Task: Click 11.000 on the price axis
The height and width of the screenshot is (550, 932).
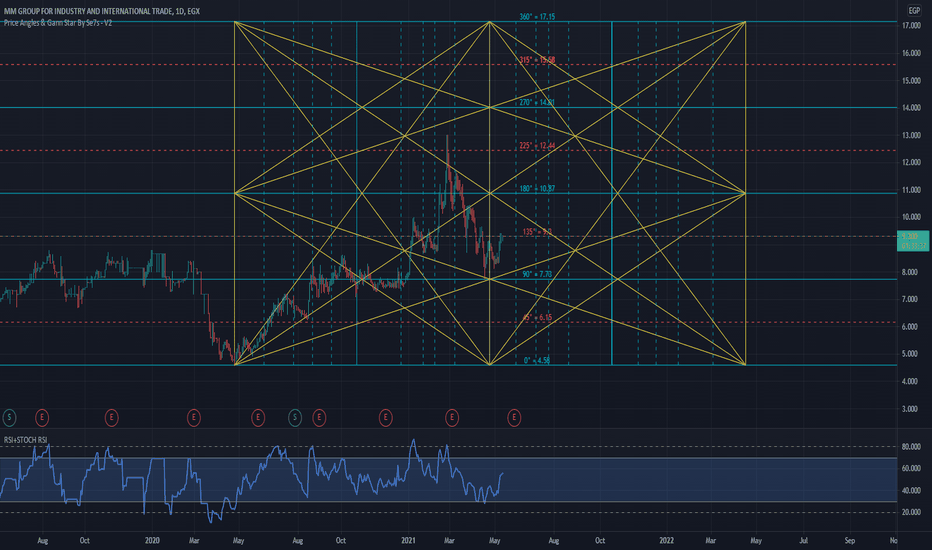Action: click(x=911, y=190)
